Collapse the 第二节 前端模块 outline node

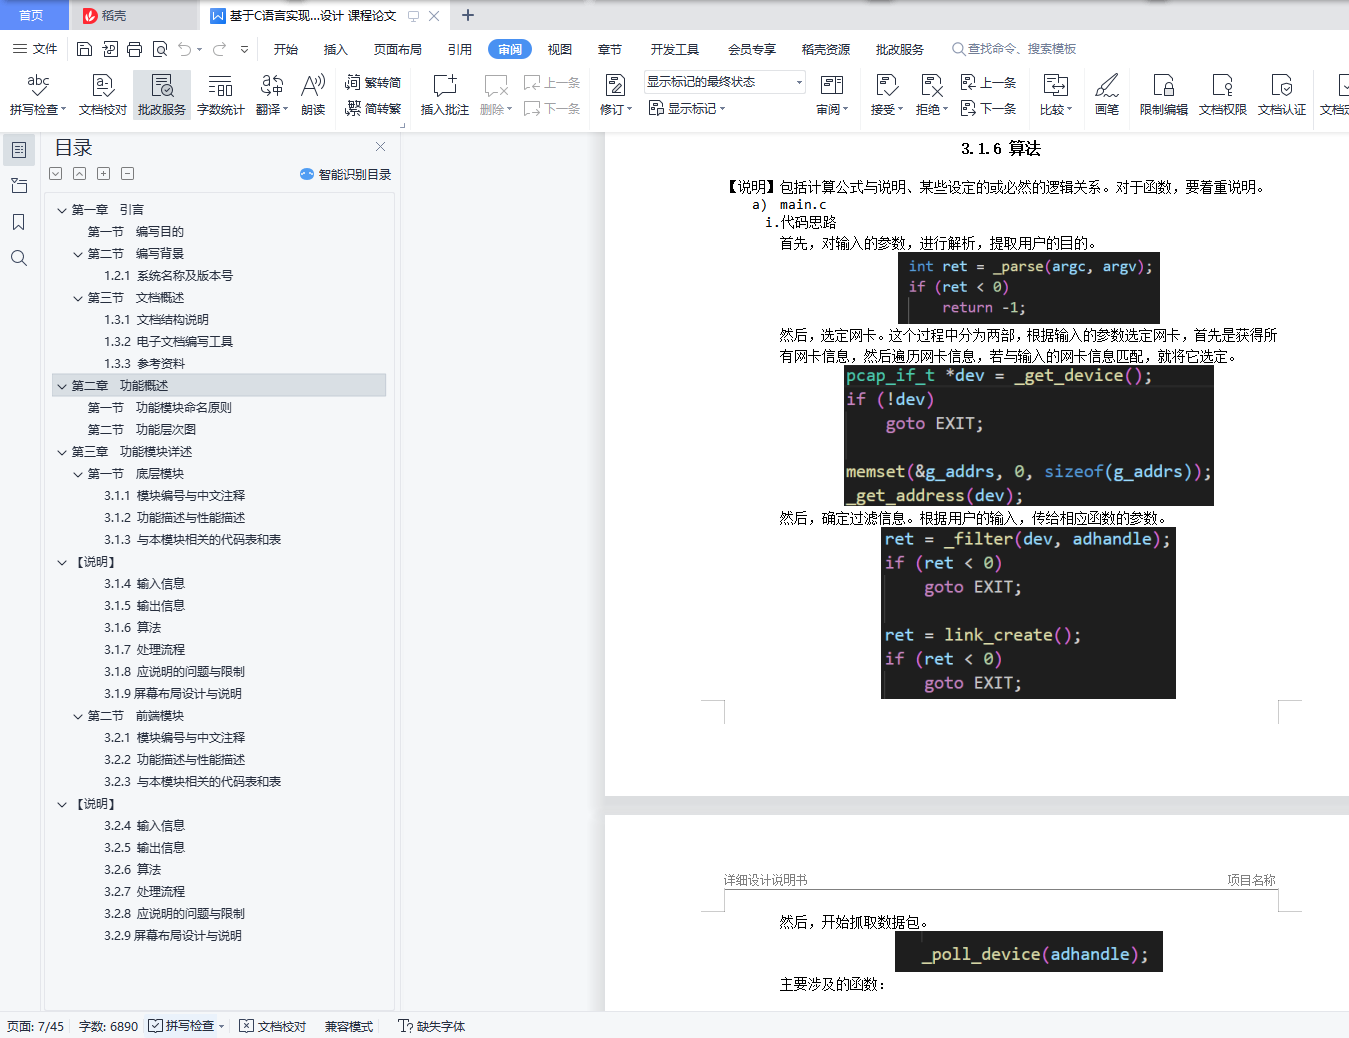point(78,716)
